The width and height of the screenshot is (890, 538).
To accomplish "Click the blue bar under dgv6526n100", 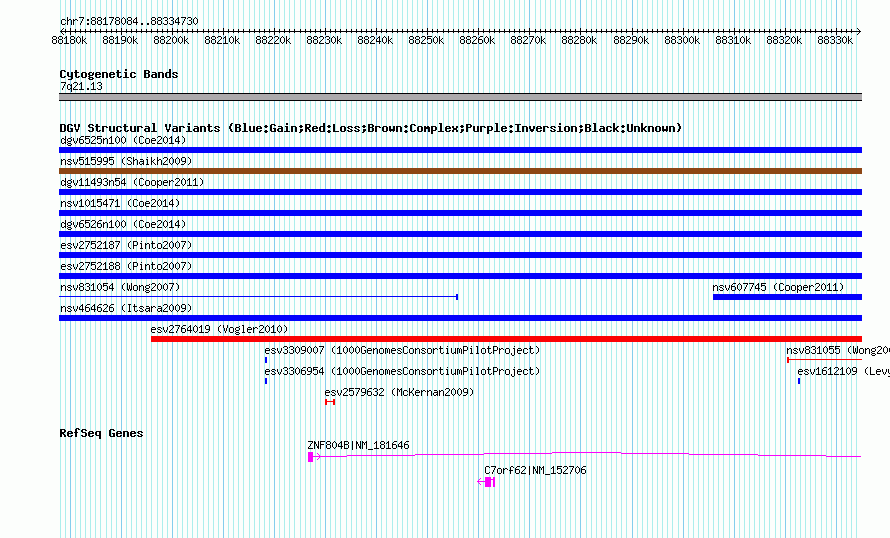I will point(460,234).
